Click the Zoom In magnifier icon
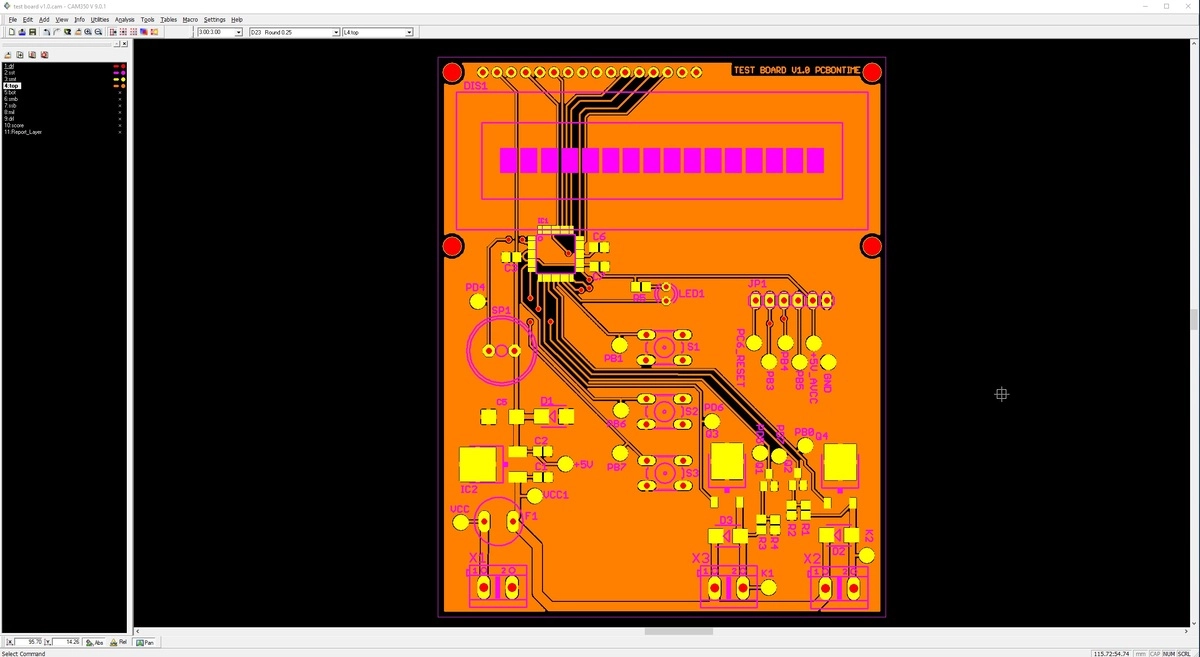 87,32
